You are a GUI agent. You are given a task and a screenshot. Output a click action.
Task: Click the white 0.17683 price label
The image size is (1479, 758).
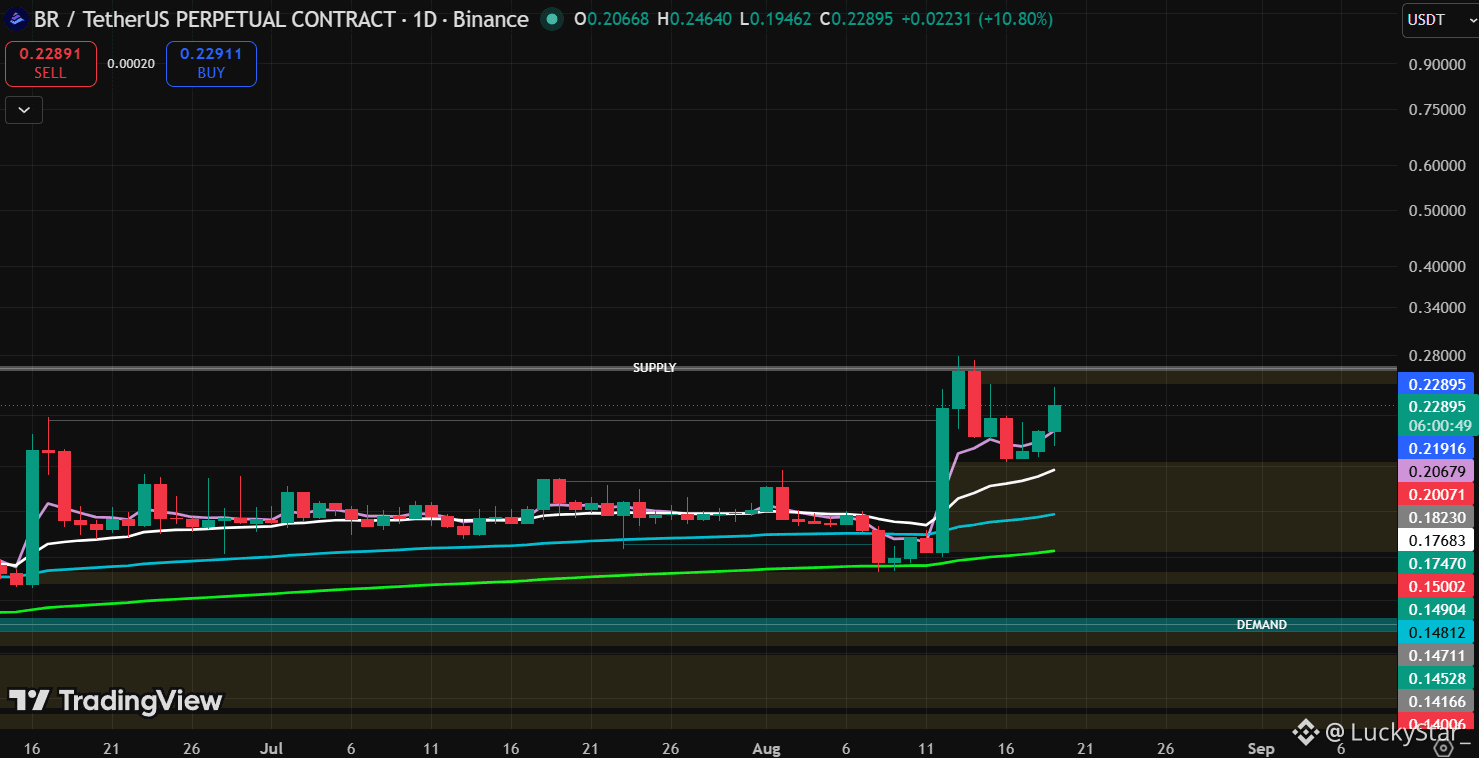pos(1437,541)
